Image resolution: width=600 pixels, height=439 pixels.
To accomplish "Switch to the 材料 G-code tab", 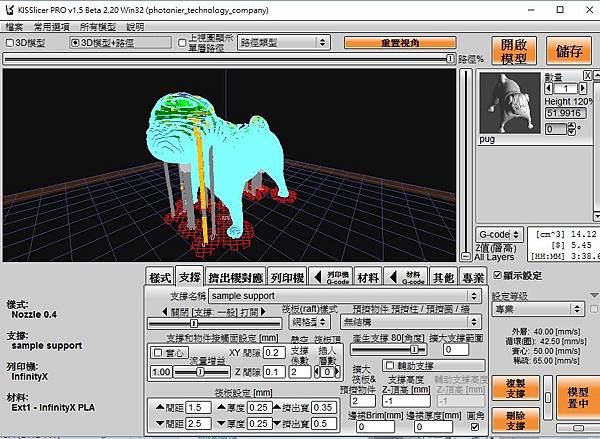I will (x=406, y=277).
